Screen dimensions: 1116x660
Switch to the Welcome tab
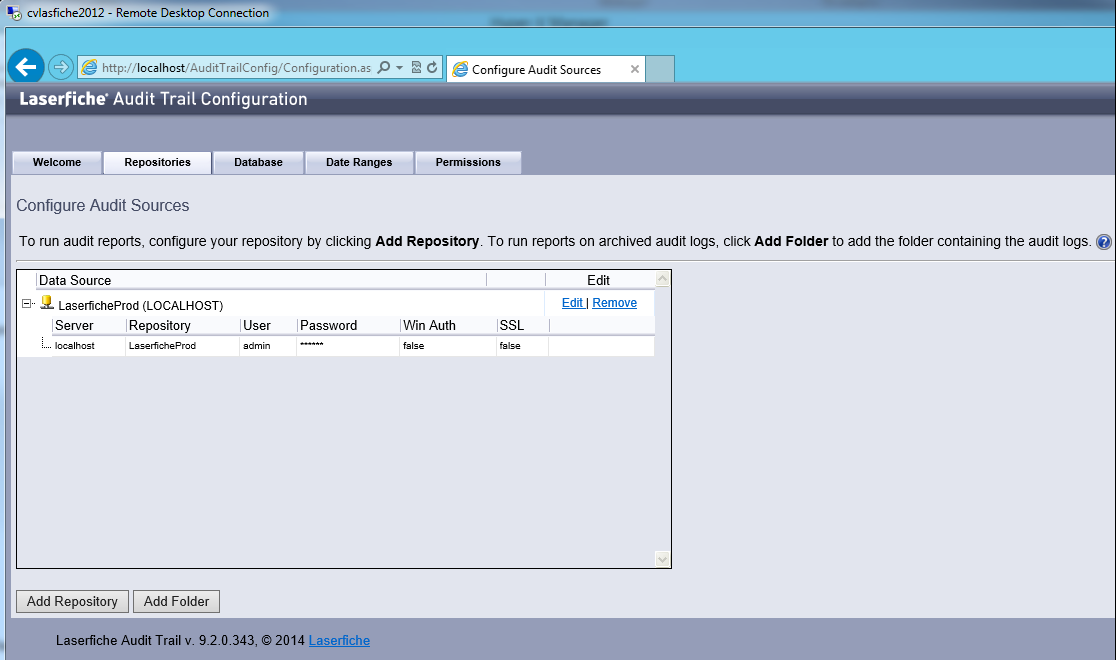click(57, 162)
